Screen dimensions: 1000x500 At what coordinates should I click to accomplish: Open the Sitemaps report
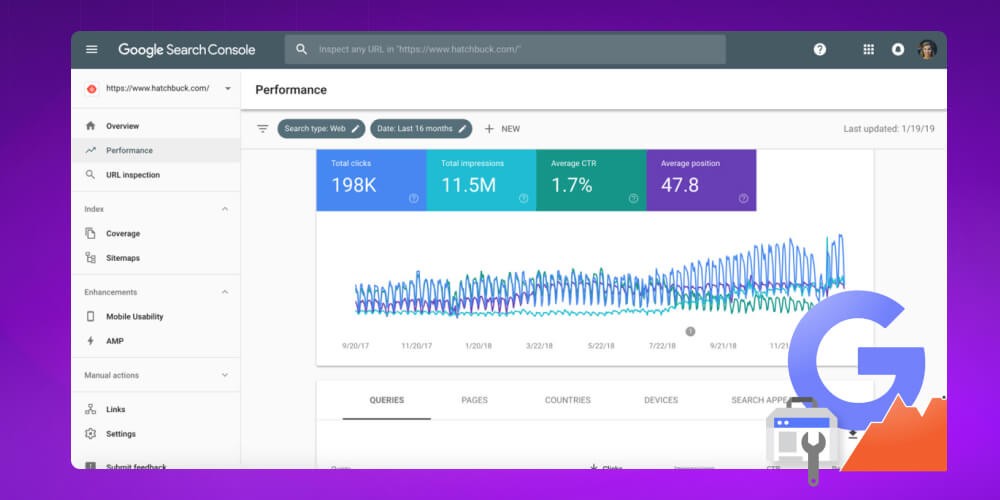[156, 258]
